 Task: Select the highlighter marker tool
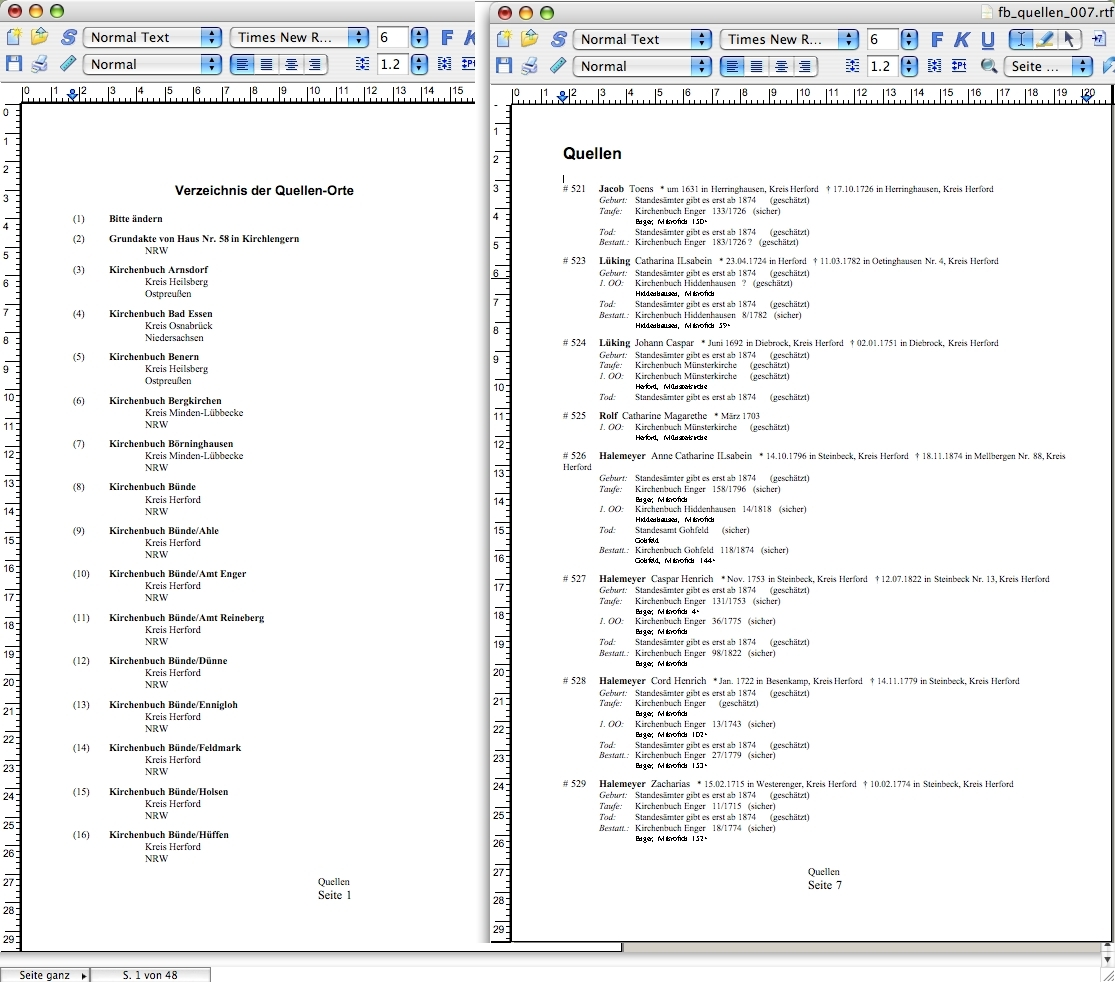(x=1045, y=40)
